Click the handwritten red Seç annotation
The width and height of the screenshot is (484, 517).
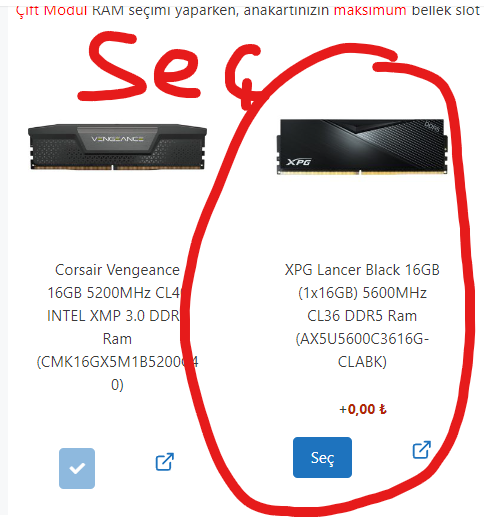[x=170, y=70]
